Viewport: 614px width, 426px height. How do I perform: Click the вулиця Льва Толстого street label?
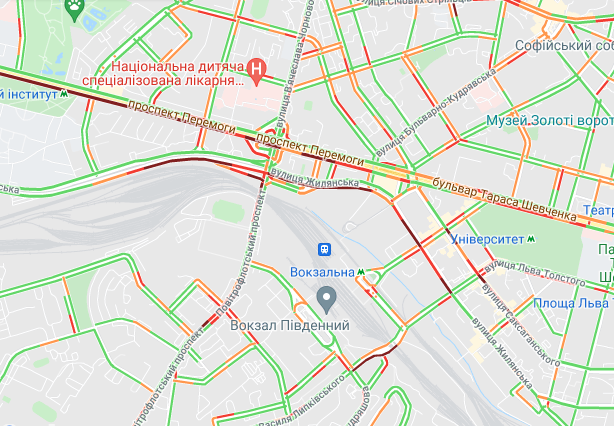click(x=535, y=272)
